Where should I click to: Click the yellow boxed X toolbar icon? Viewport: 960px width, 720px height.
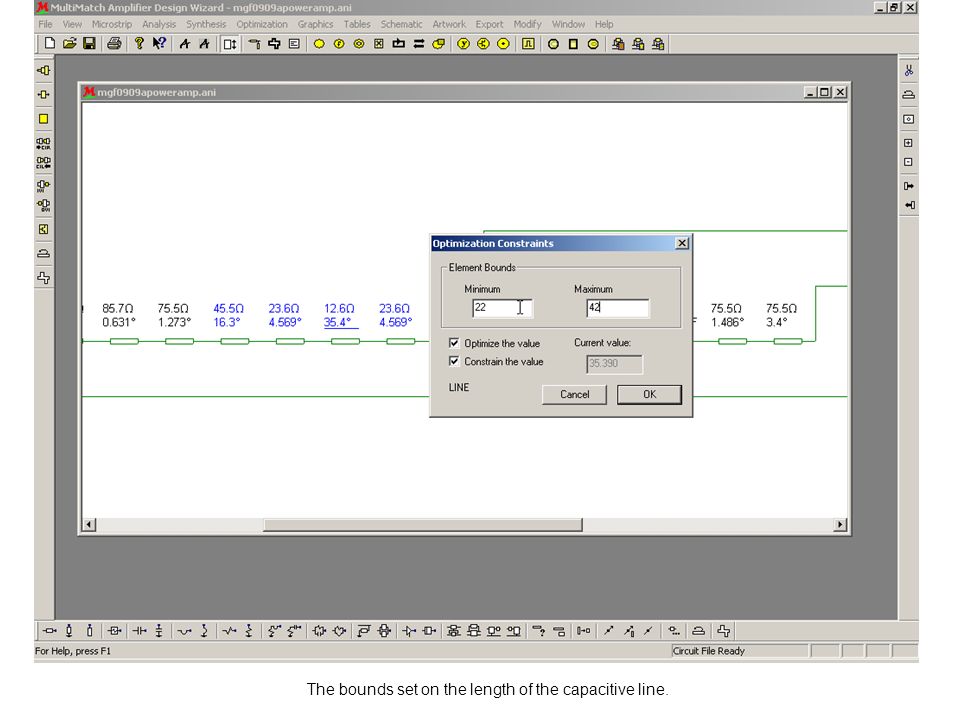(379, 43)
